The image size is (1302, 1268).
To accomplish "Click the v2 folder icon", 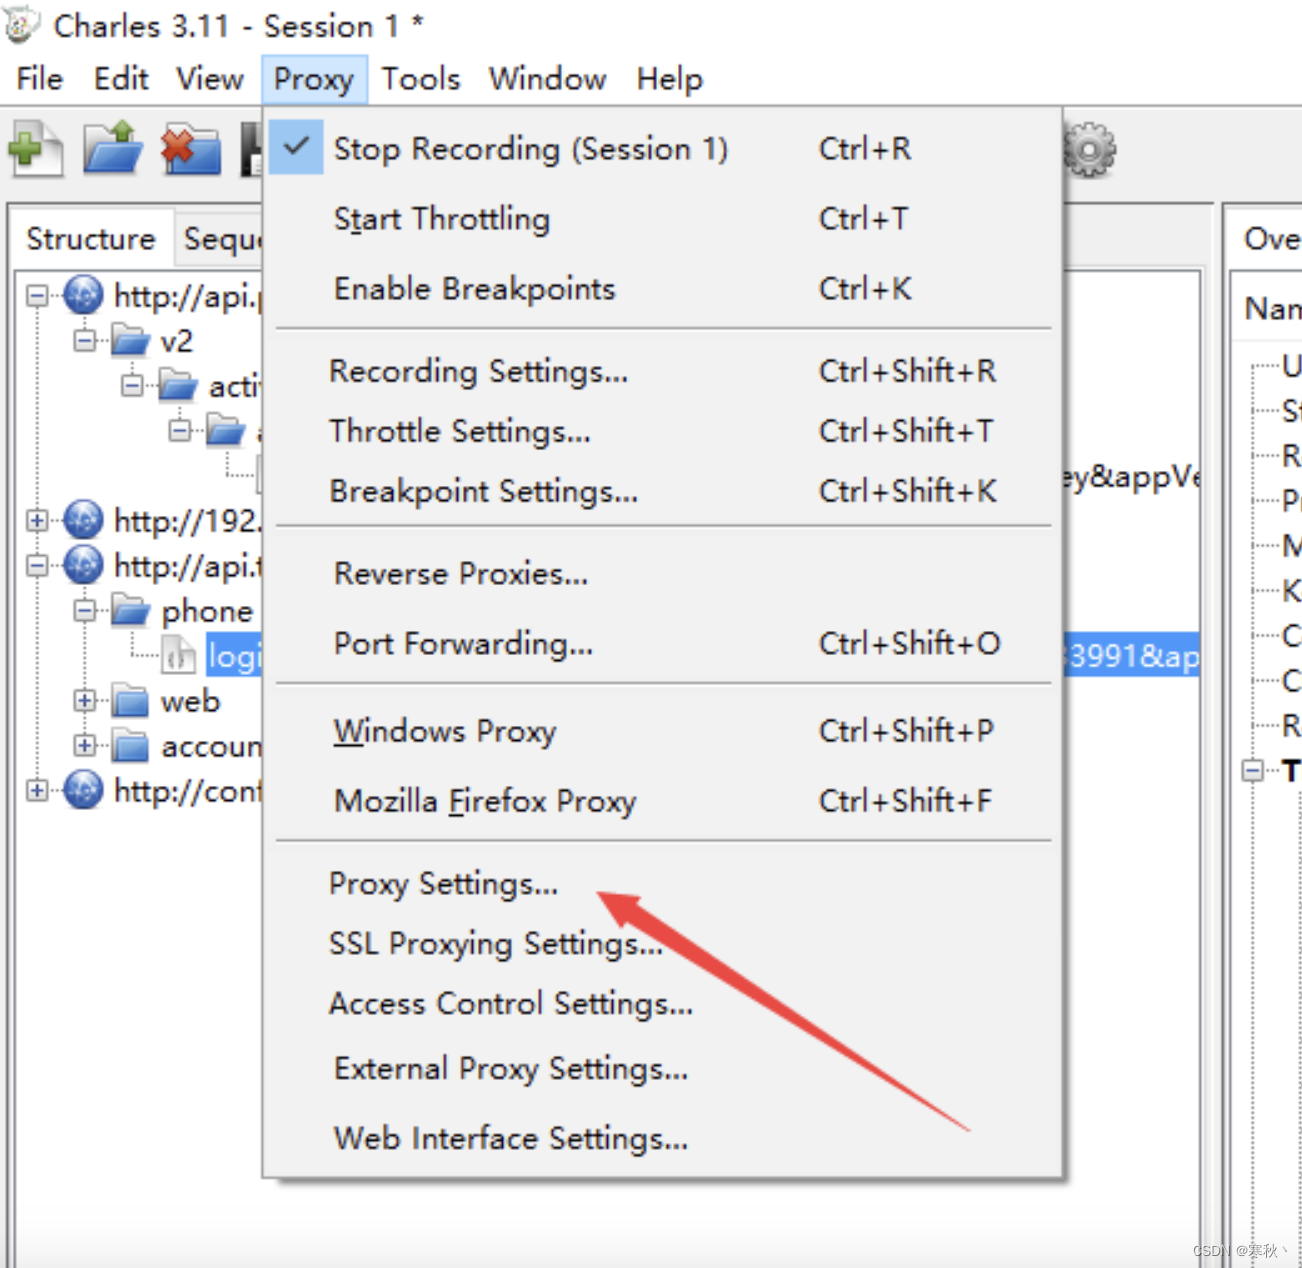I will (x=131, y=340).
